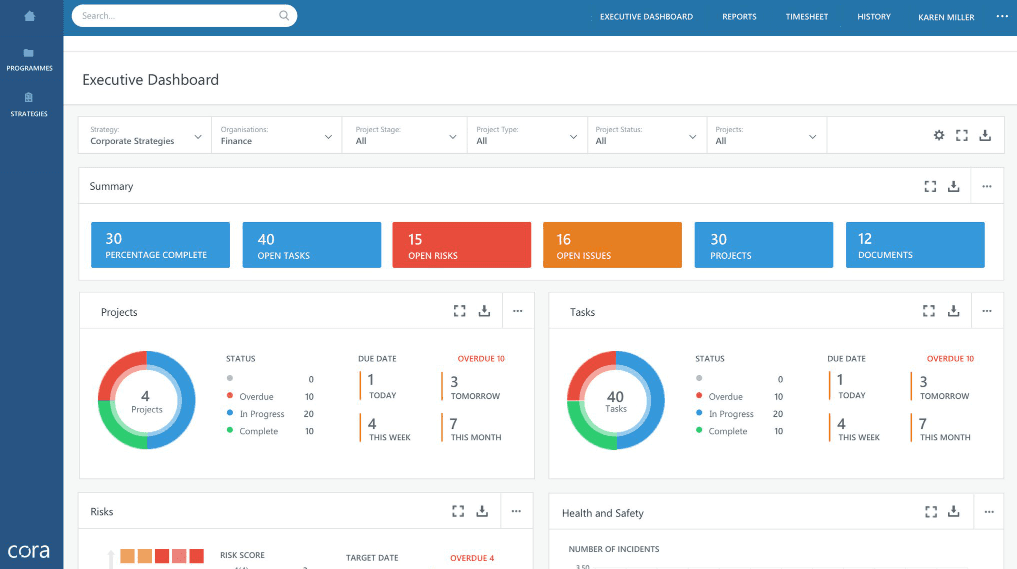This screenshot has height=569, width=1017.
Task: Open Projects panel more options
Action: point(518,311)
